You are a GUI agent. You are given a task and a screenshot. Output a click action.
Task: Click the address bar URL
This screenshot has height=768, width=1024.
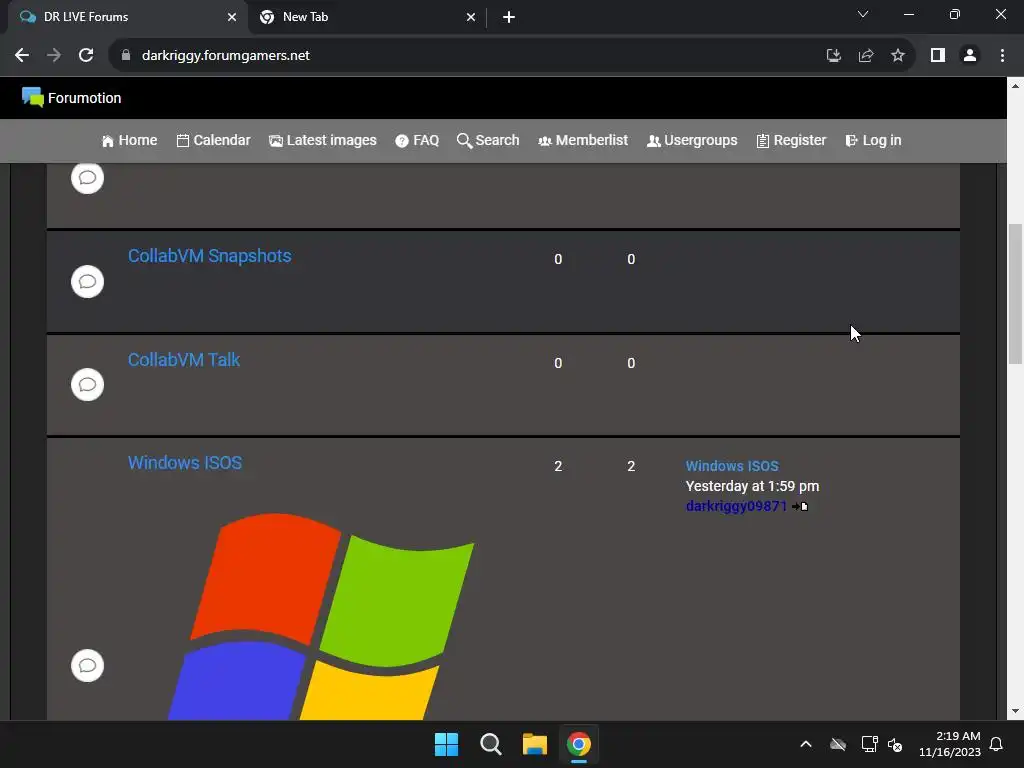coord(226,56)
